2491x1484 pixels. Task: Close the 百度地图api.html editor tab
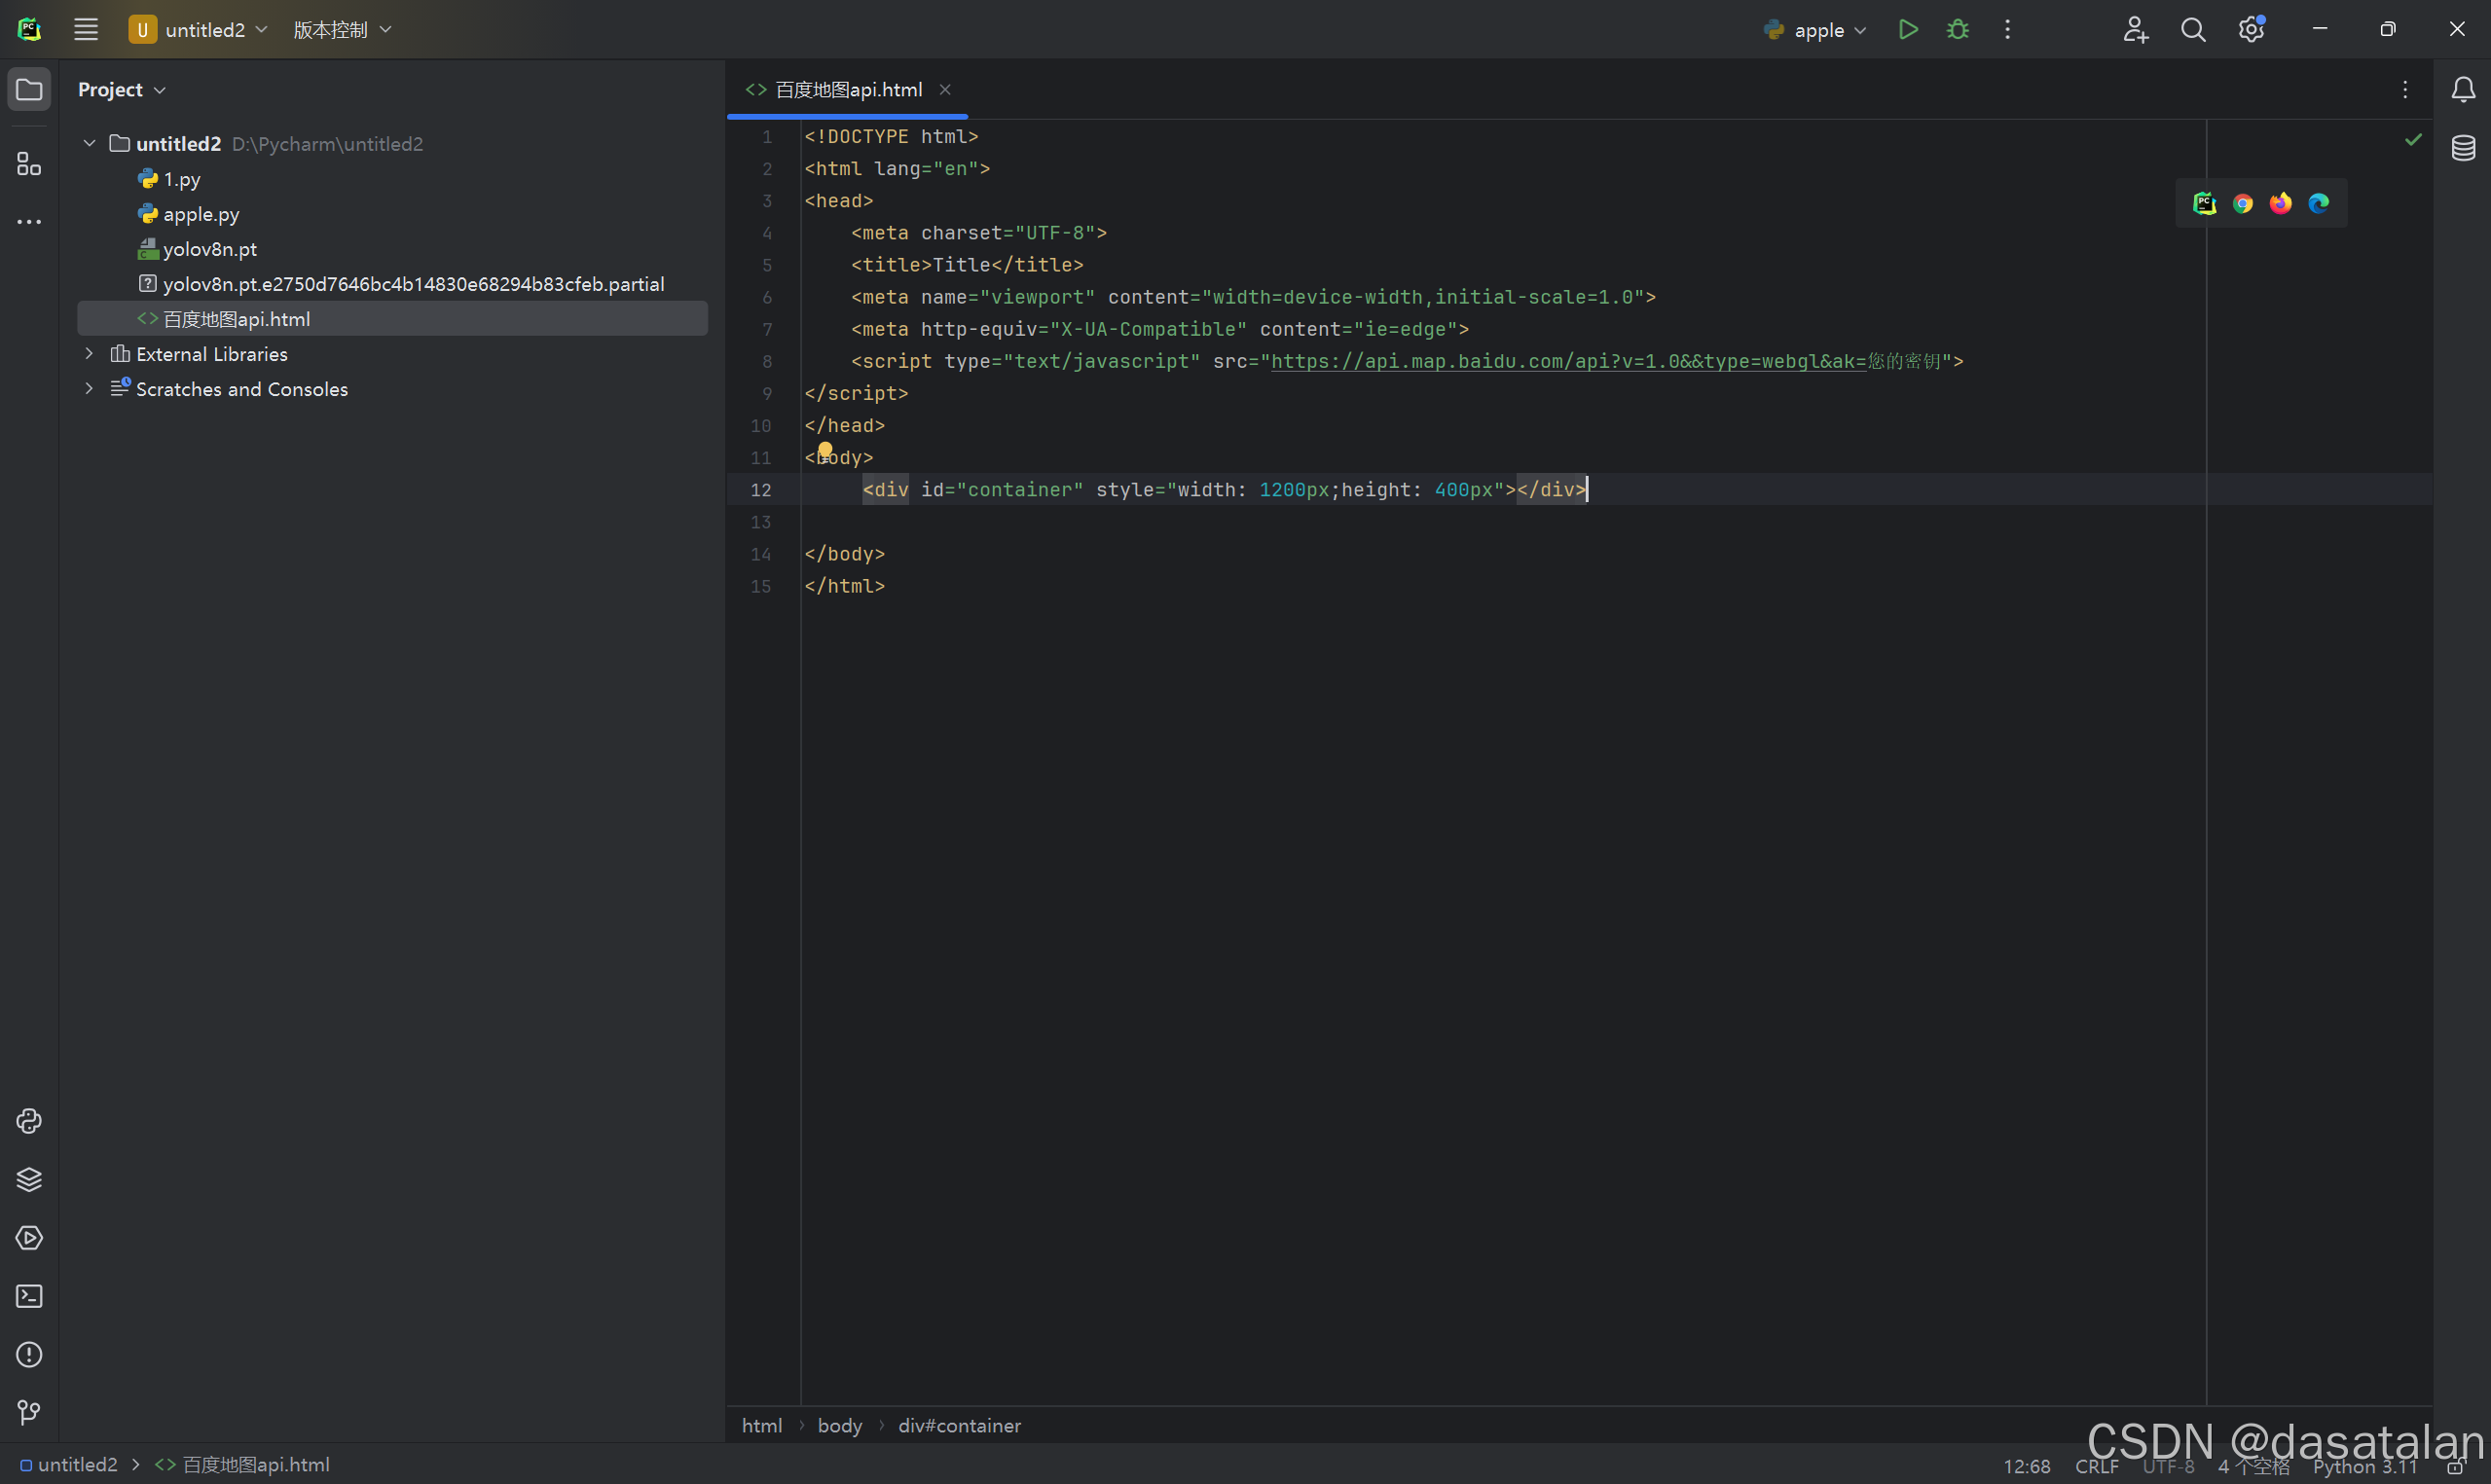944,90
